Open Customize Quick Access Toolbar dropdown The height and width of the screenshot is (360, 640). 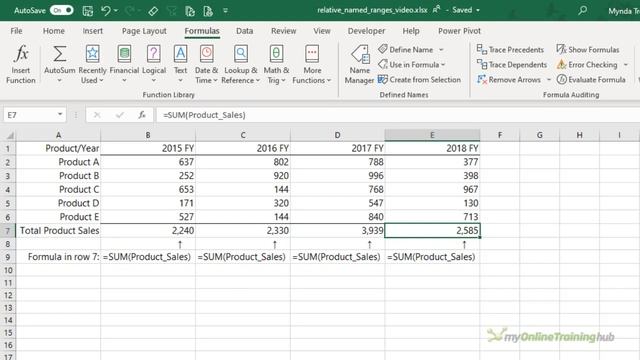(x=225, y=11)
